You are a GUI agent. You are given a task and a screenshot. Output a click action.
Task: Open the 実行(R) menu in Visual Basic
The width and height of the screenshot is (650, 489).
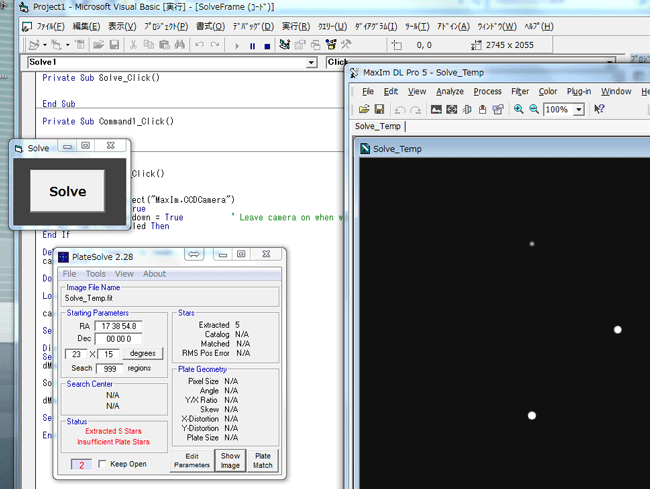pyautogui.click(x=296, y=27)
